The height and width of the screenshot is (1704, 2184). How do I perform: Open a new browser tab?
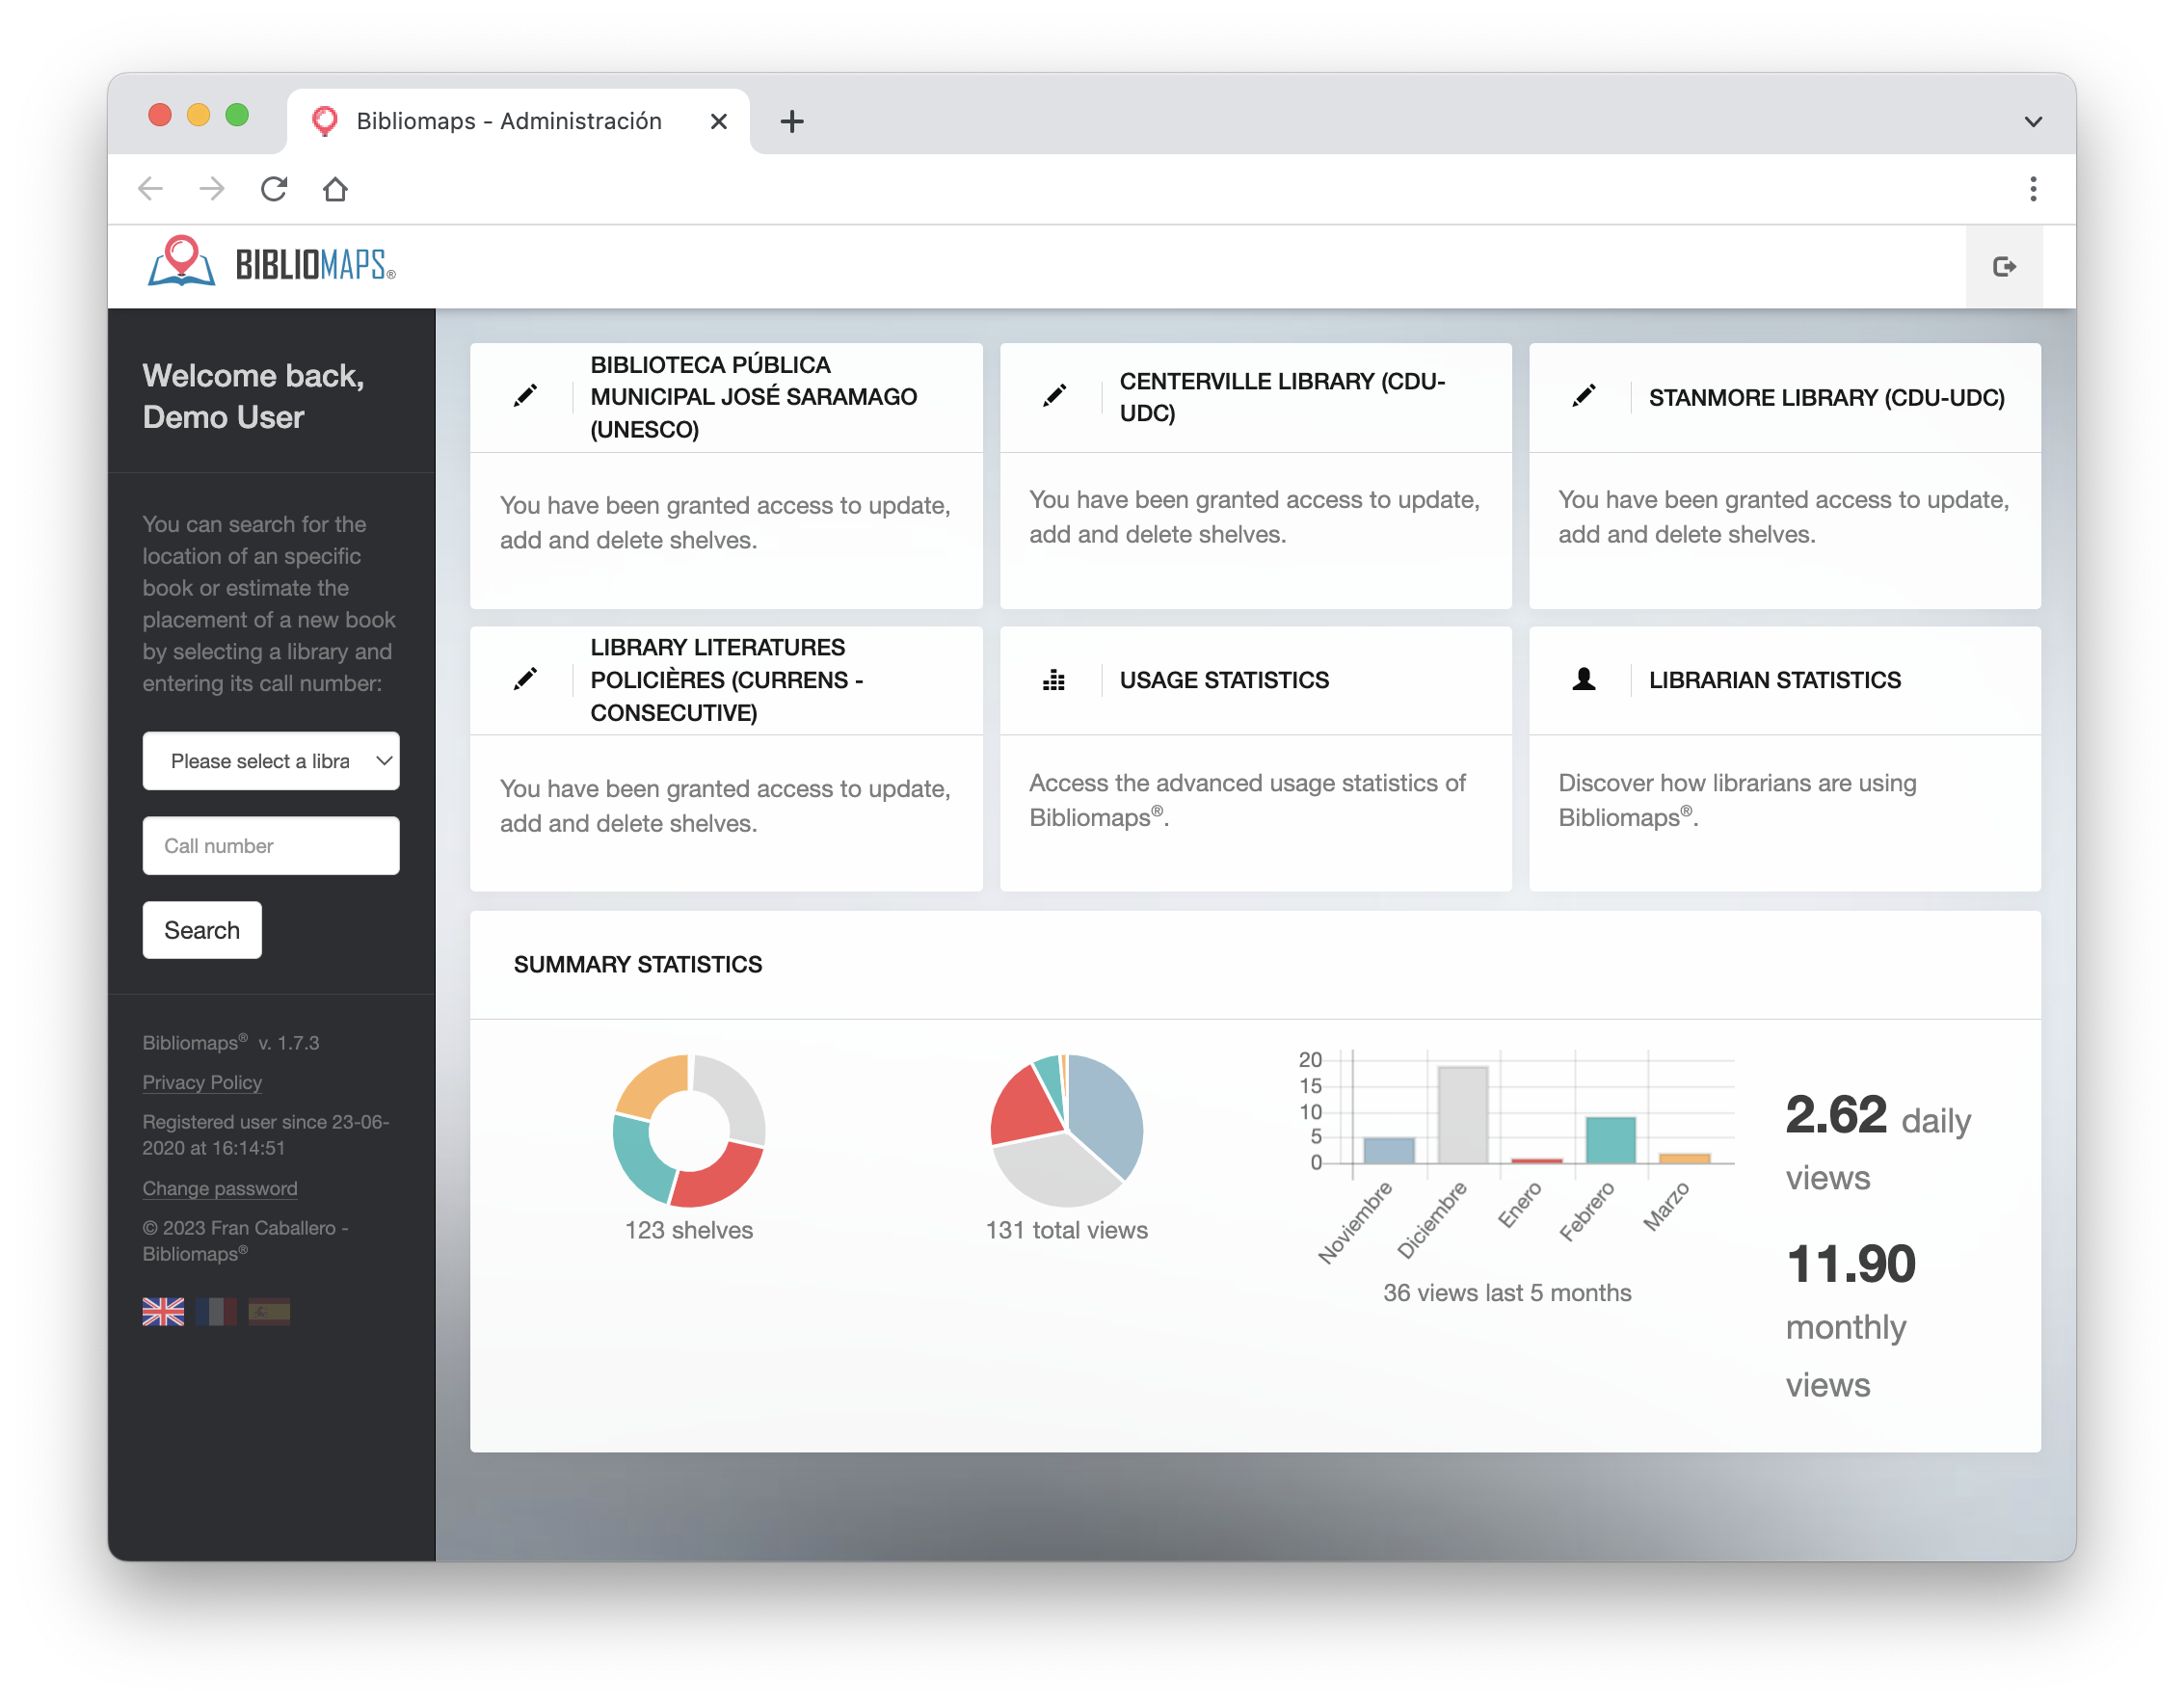pyautogui.click(x=791, y=121)
